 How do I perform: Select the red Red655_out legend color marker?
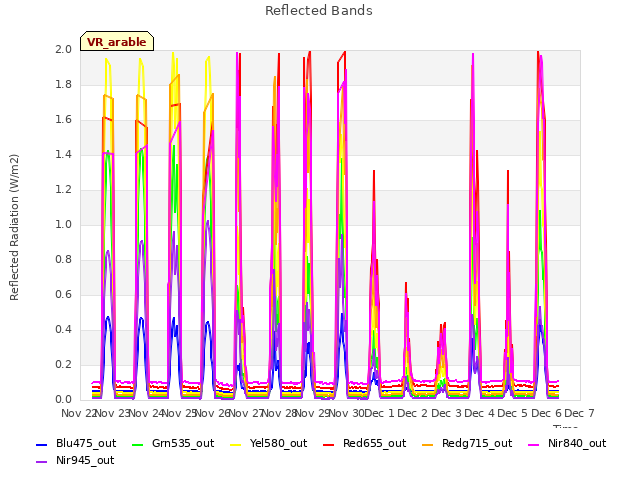pos(329,444)
